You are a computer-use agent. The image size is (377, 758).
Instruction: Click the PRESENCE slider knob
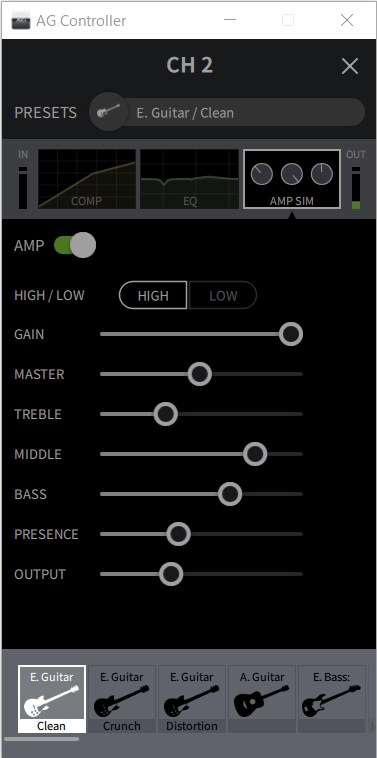coord(179,534)
